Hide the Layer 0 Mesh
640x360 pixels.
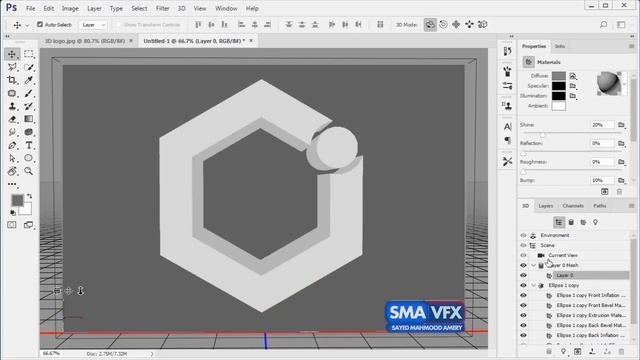523,265
